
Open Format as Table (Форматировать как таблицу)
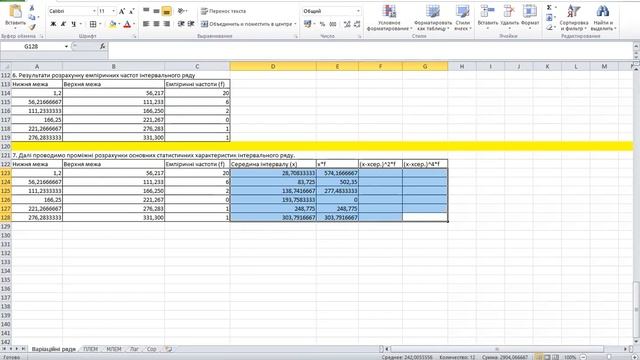tap(433, 18)
